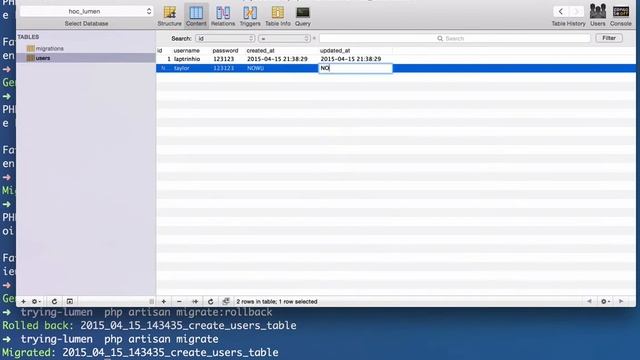Open the search field column dropdown
The width and height of the screenshot is (640, 360).
pyautogui.click(x=225, y=38)
